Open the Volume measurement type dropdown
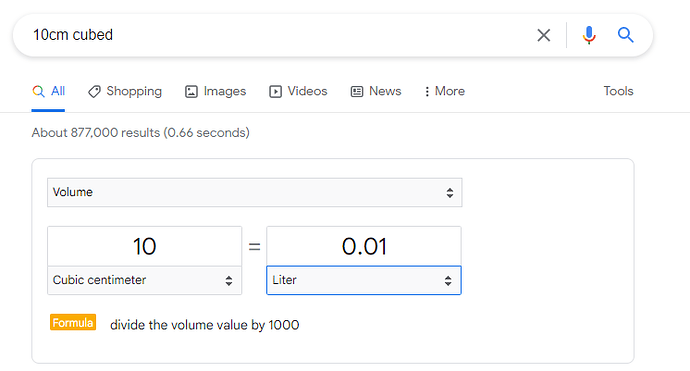 click(x=255, y=192)
